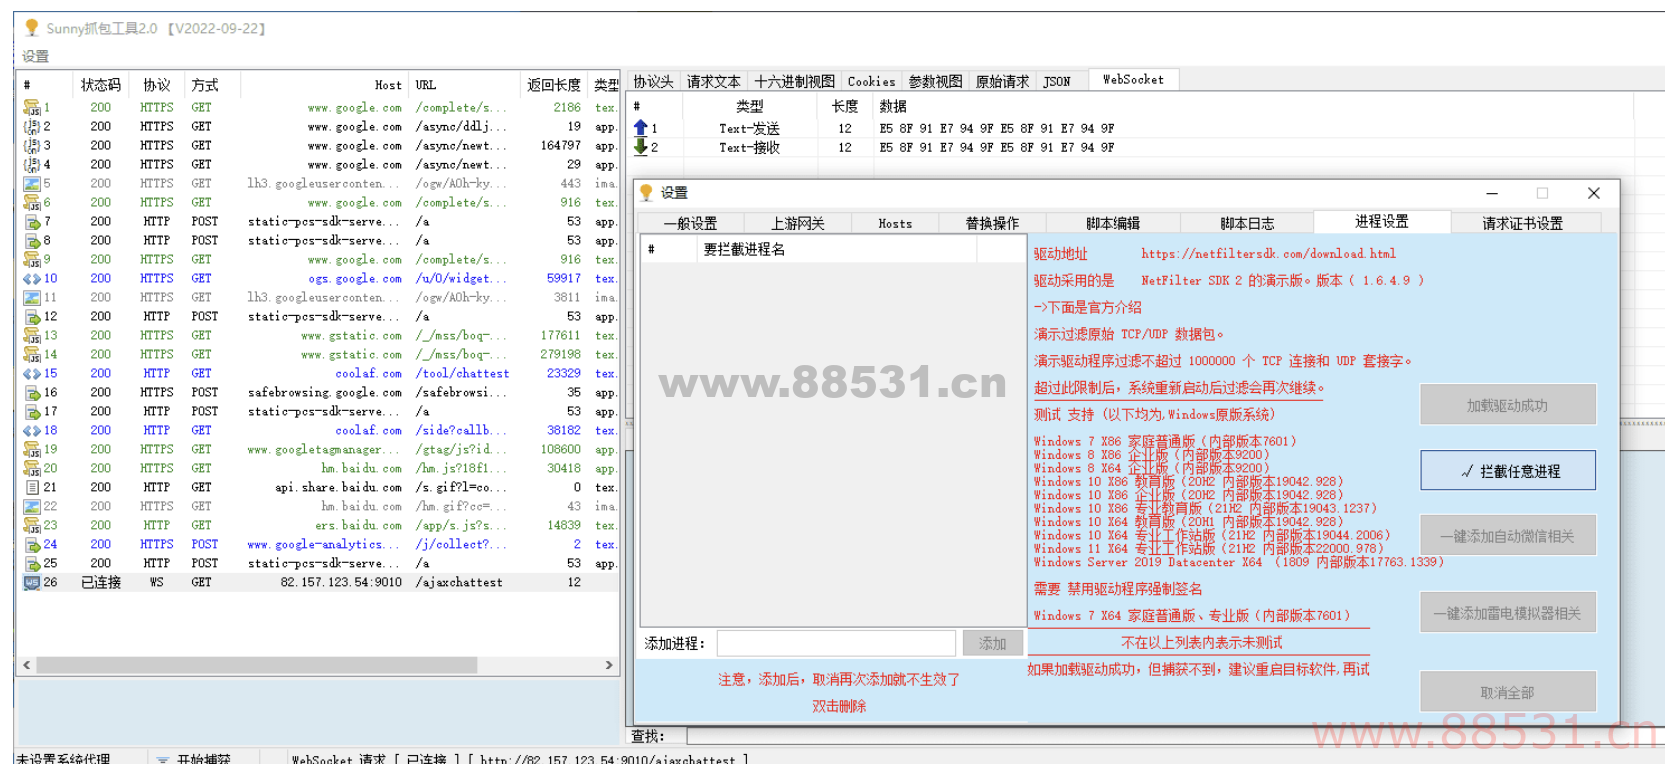Select the api.share.baidu.com host cell
Image resolution: width=1665 pixels, height=764 pixels.
tap(338, 488)
